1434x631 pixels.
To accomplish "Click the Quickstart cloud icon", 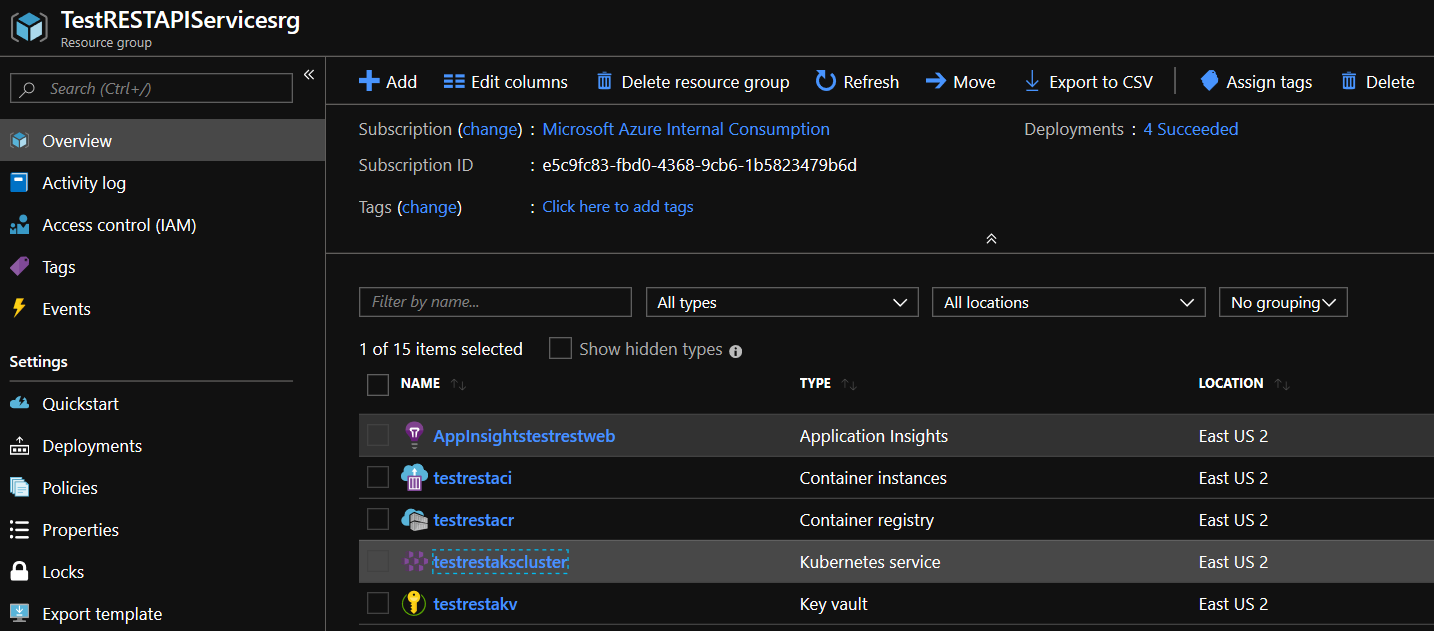I will [x=19, y=404].
